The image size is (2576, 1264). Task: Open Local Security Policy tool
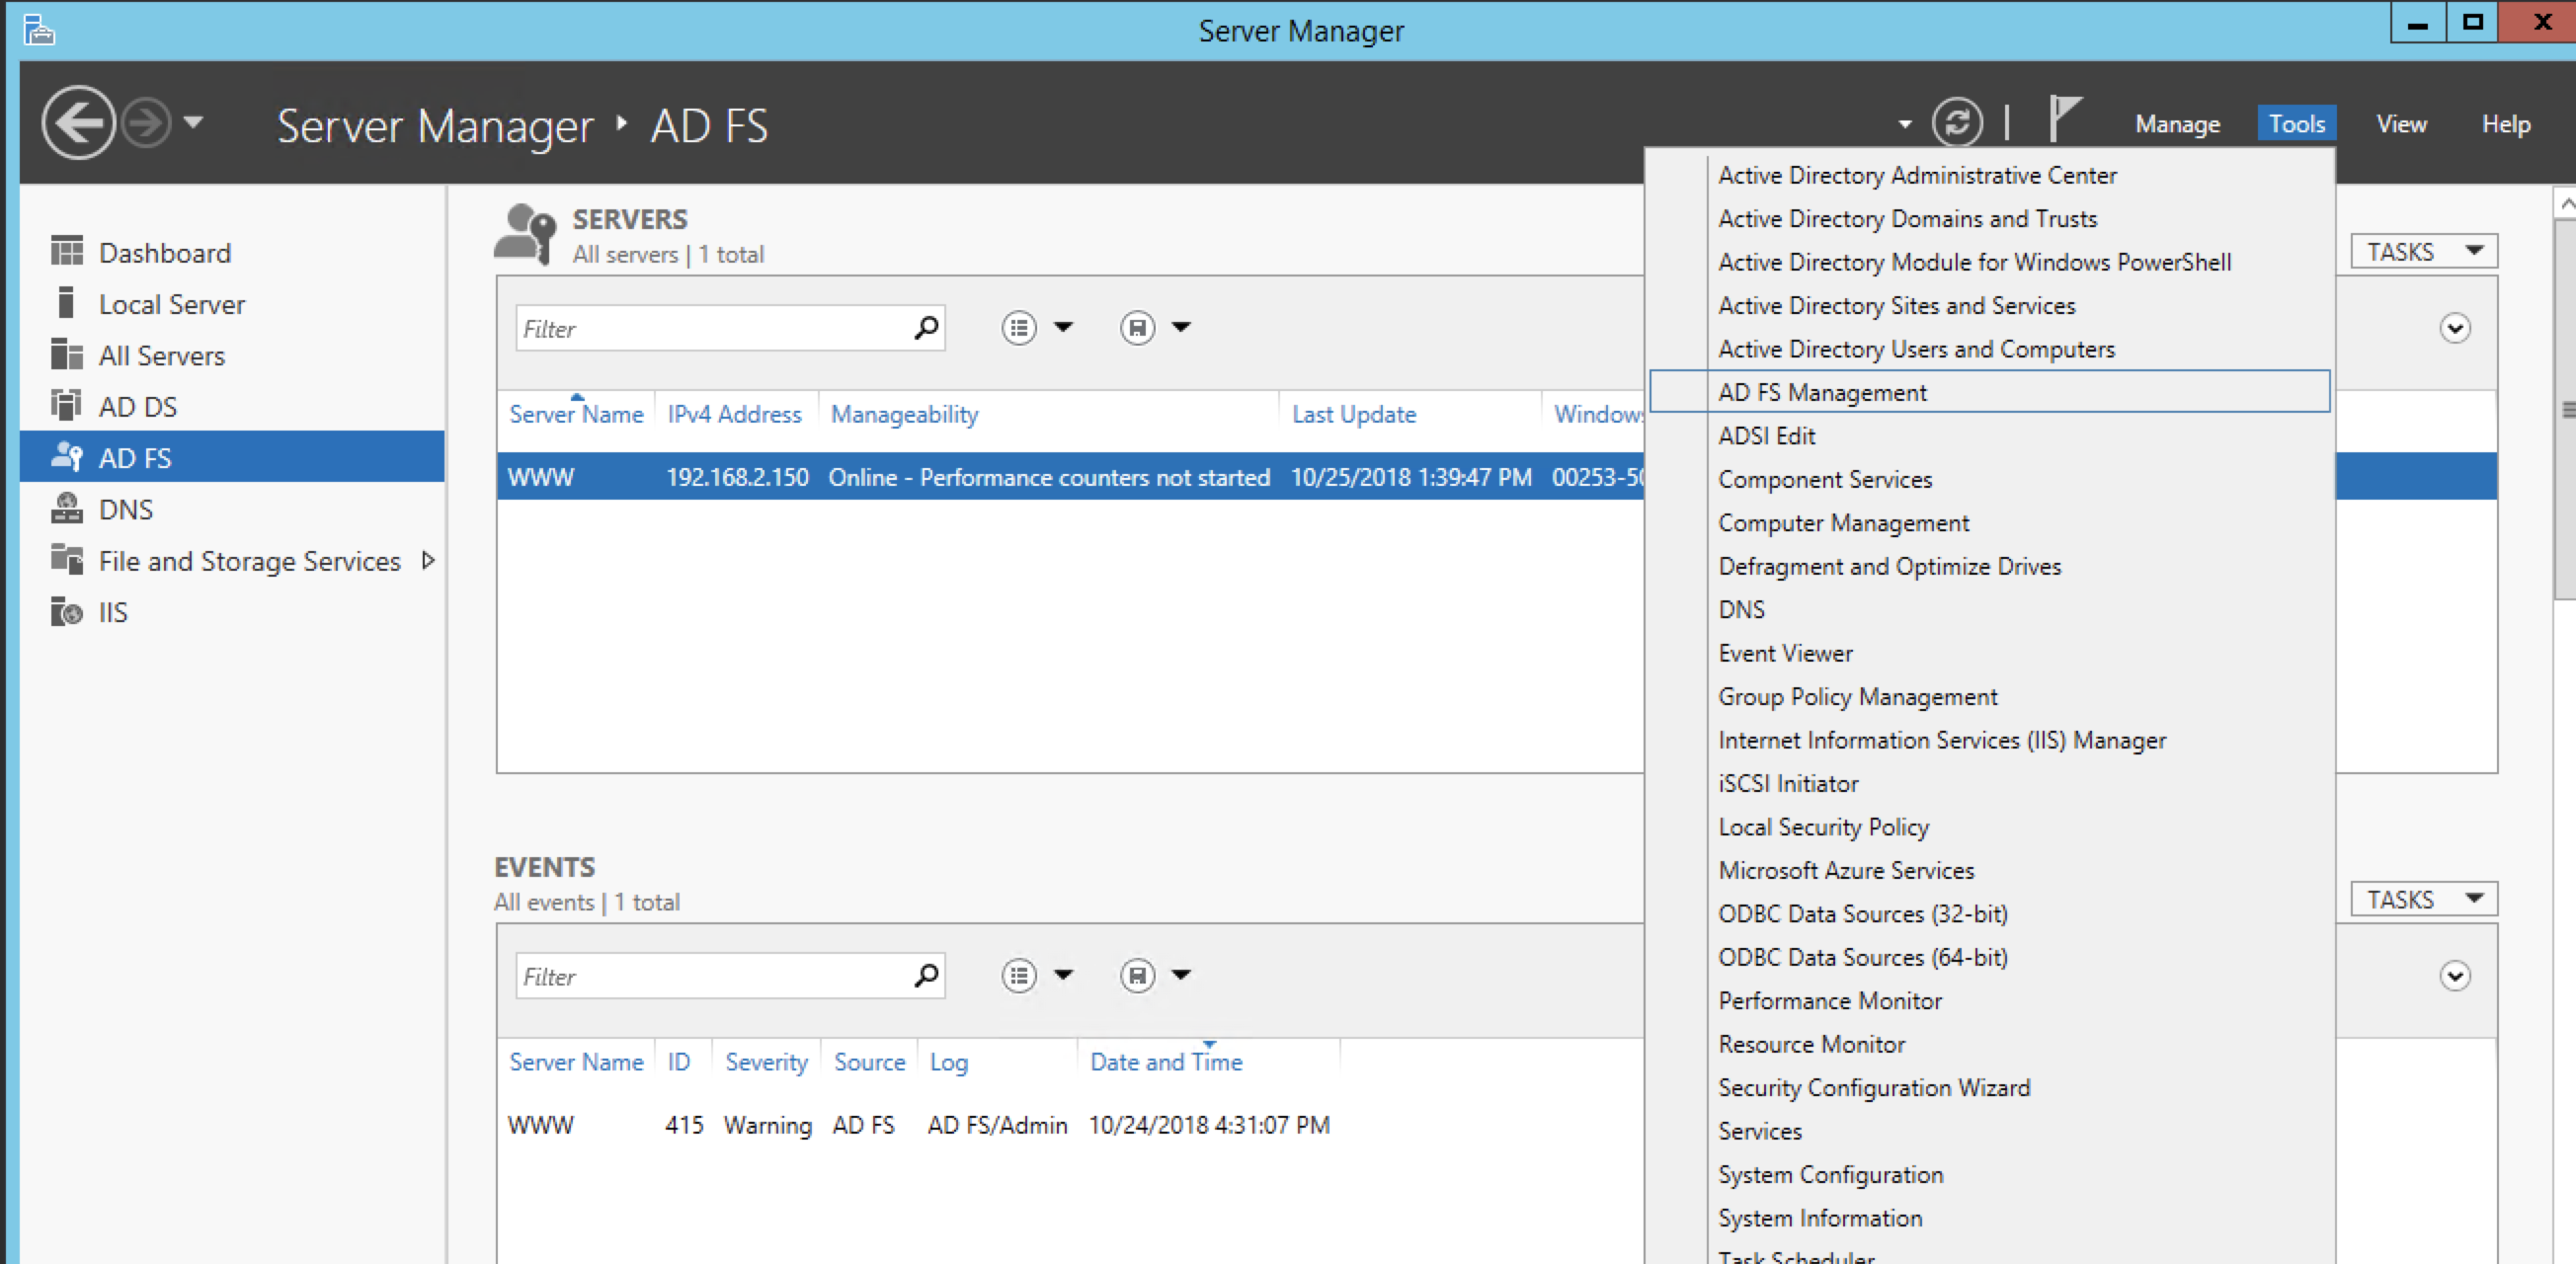[x=1823, y=827]
